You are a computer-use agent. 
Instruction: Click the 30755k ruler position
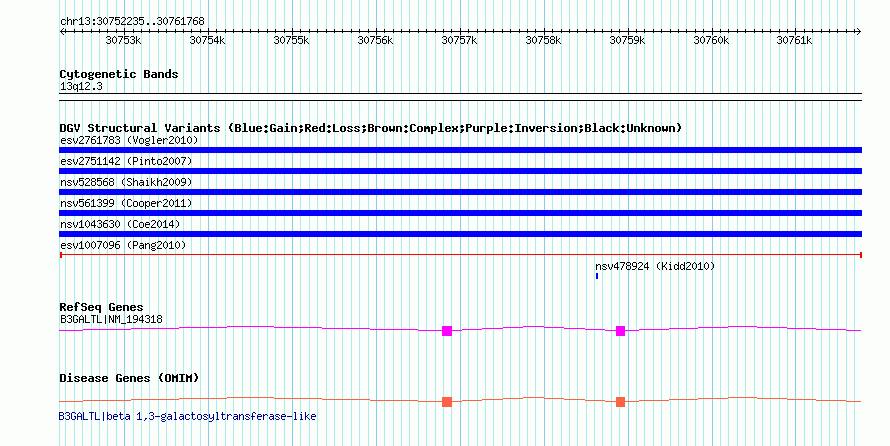click(x=292, y=40)
